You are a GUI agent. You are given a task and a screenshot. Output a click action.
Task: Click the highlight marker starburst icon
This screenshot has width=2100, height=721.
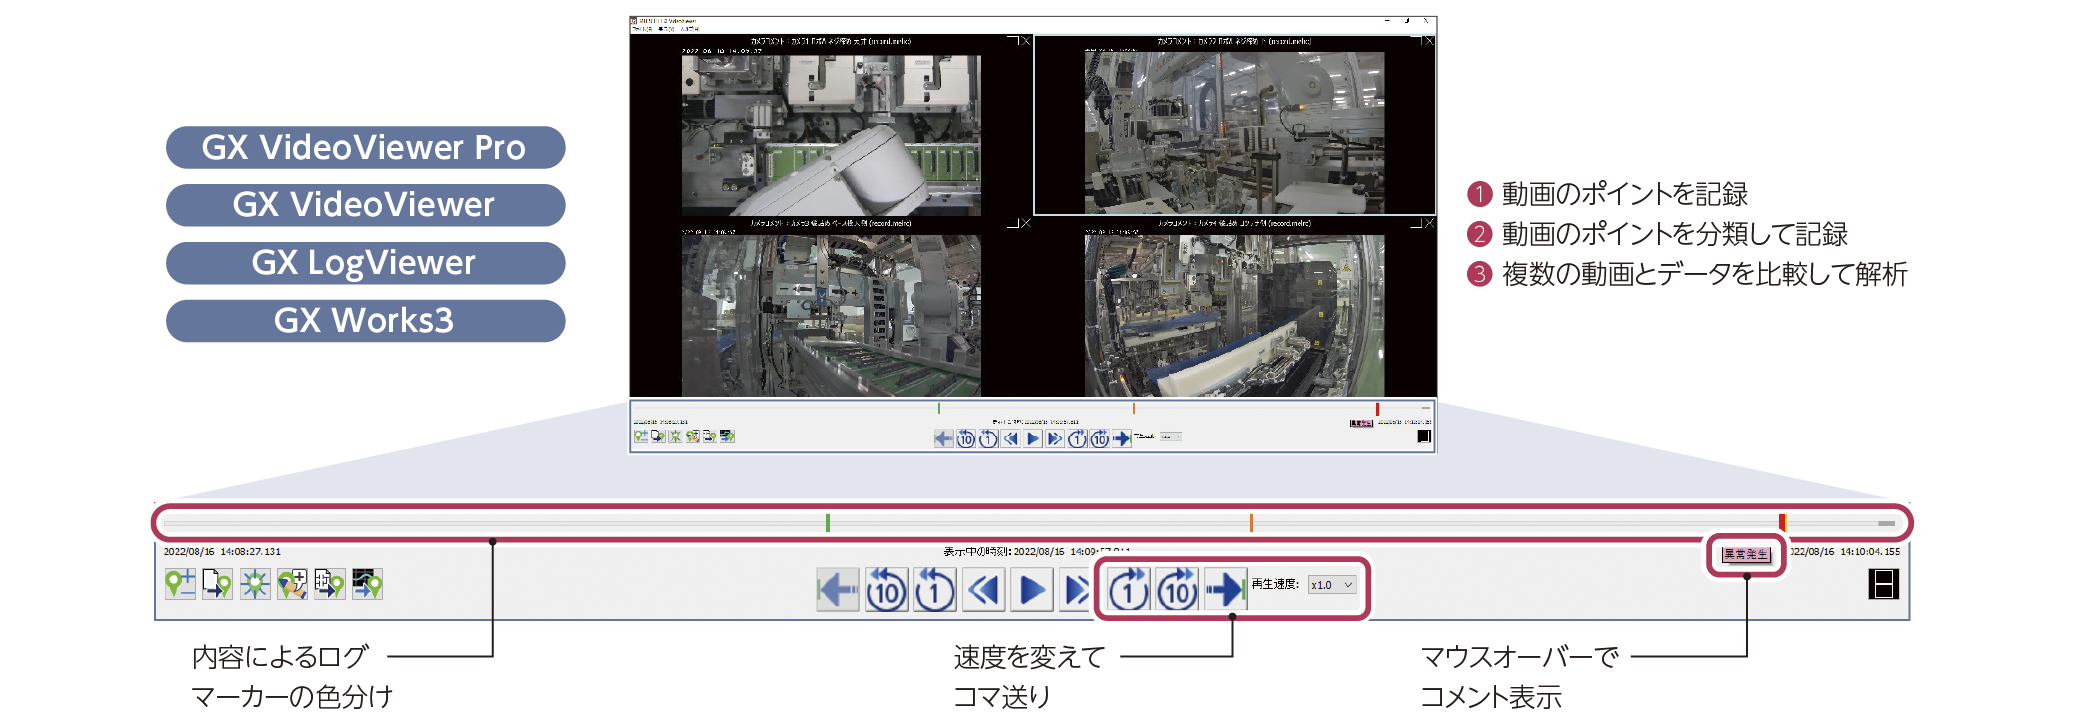(x=255, y=584)
